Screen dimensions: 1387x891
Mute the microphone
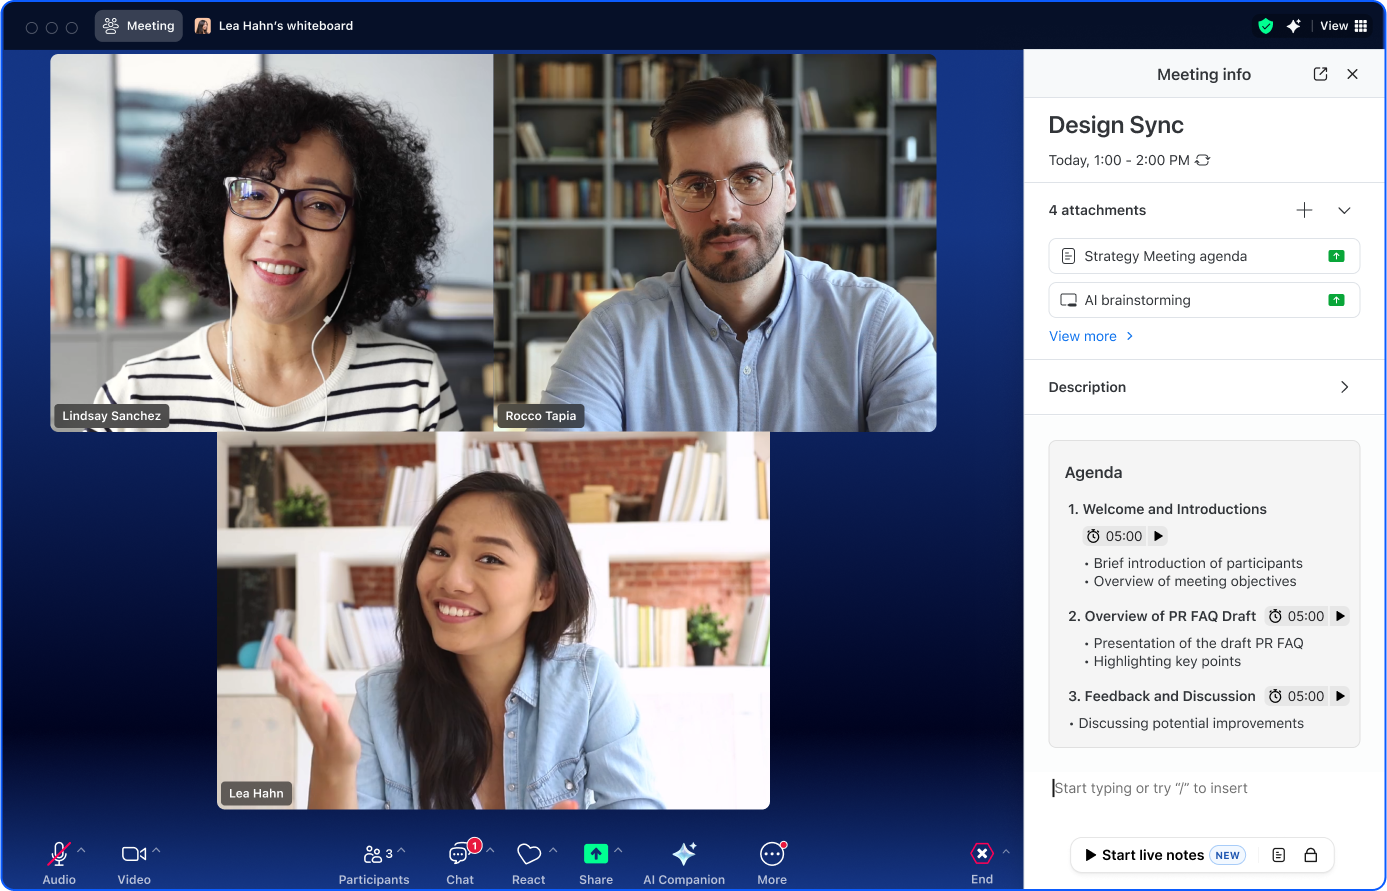[x=56, y=852]
